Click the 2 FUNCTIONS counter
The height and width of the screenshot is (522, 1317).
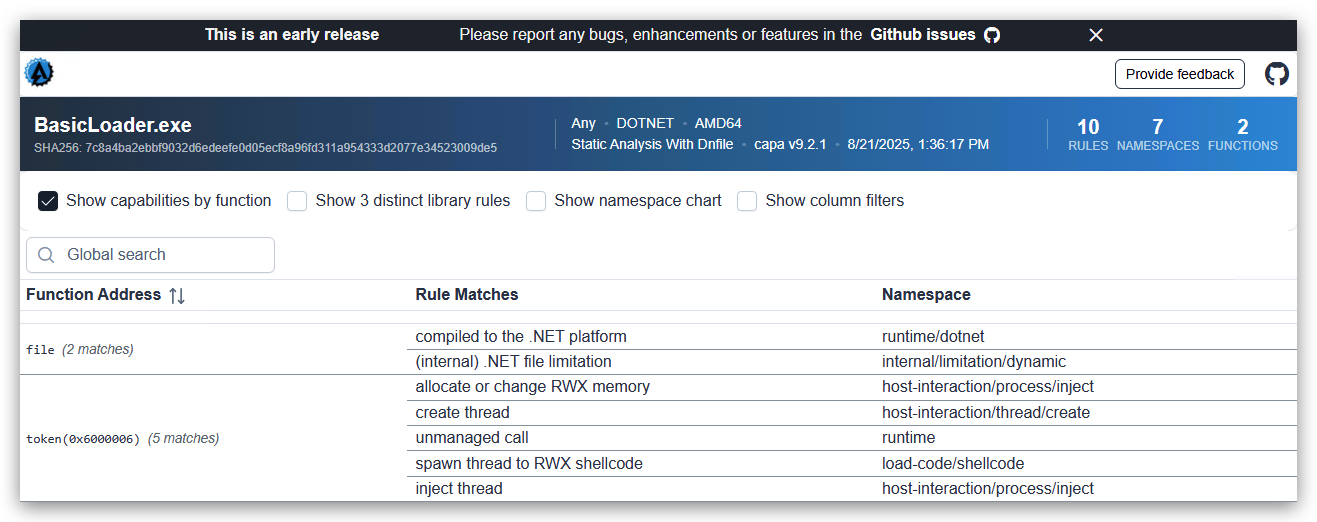click(1243, 135)
